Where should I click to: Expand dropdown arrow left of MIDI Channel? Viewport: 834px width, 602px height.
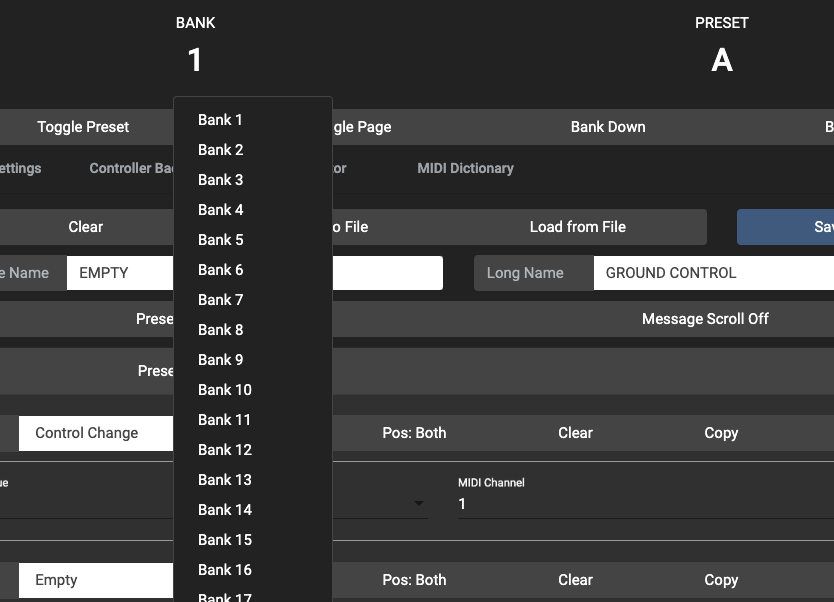pyautogui.click(x=419, y=503)
